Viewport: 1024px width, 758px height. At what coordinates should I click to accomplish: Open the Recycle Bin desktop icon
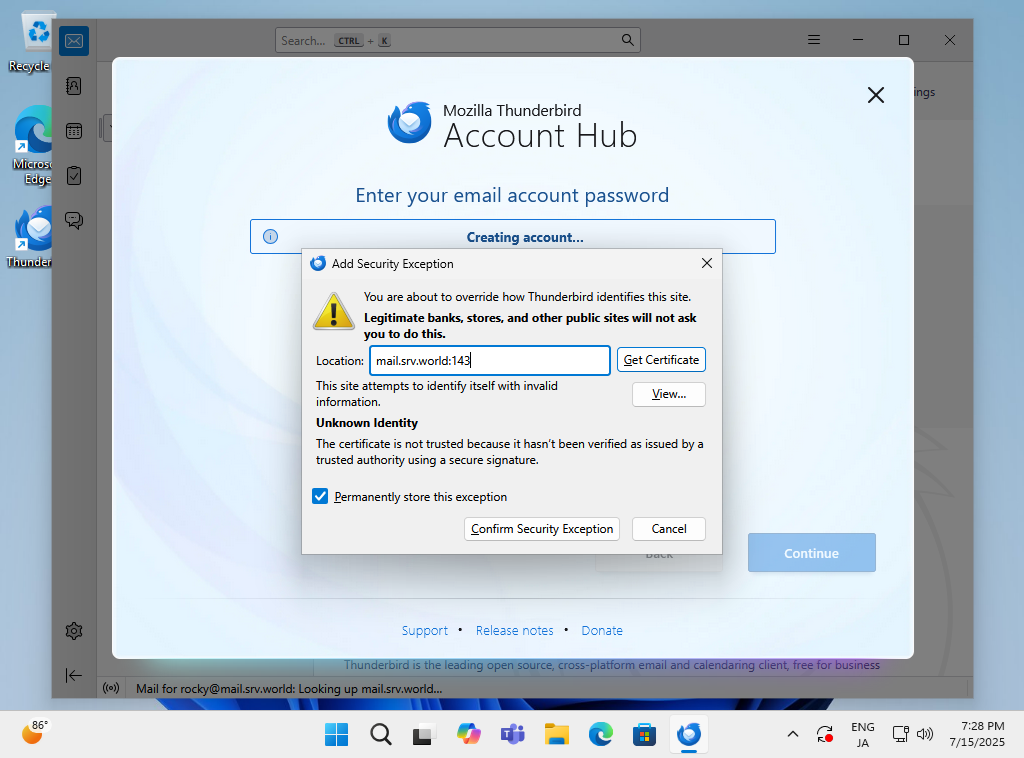(30, 42)
